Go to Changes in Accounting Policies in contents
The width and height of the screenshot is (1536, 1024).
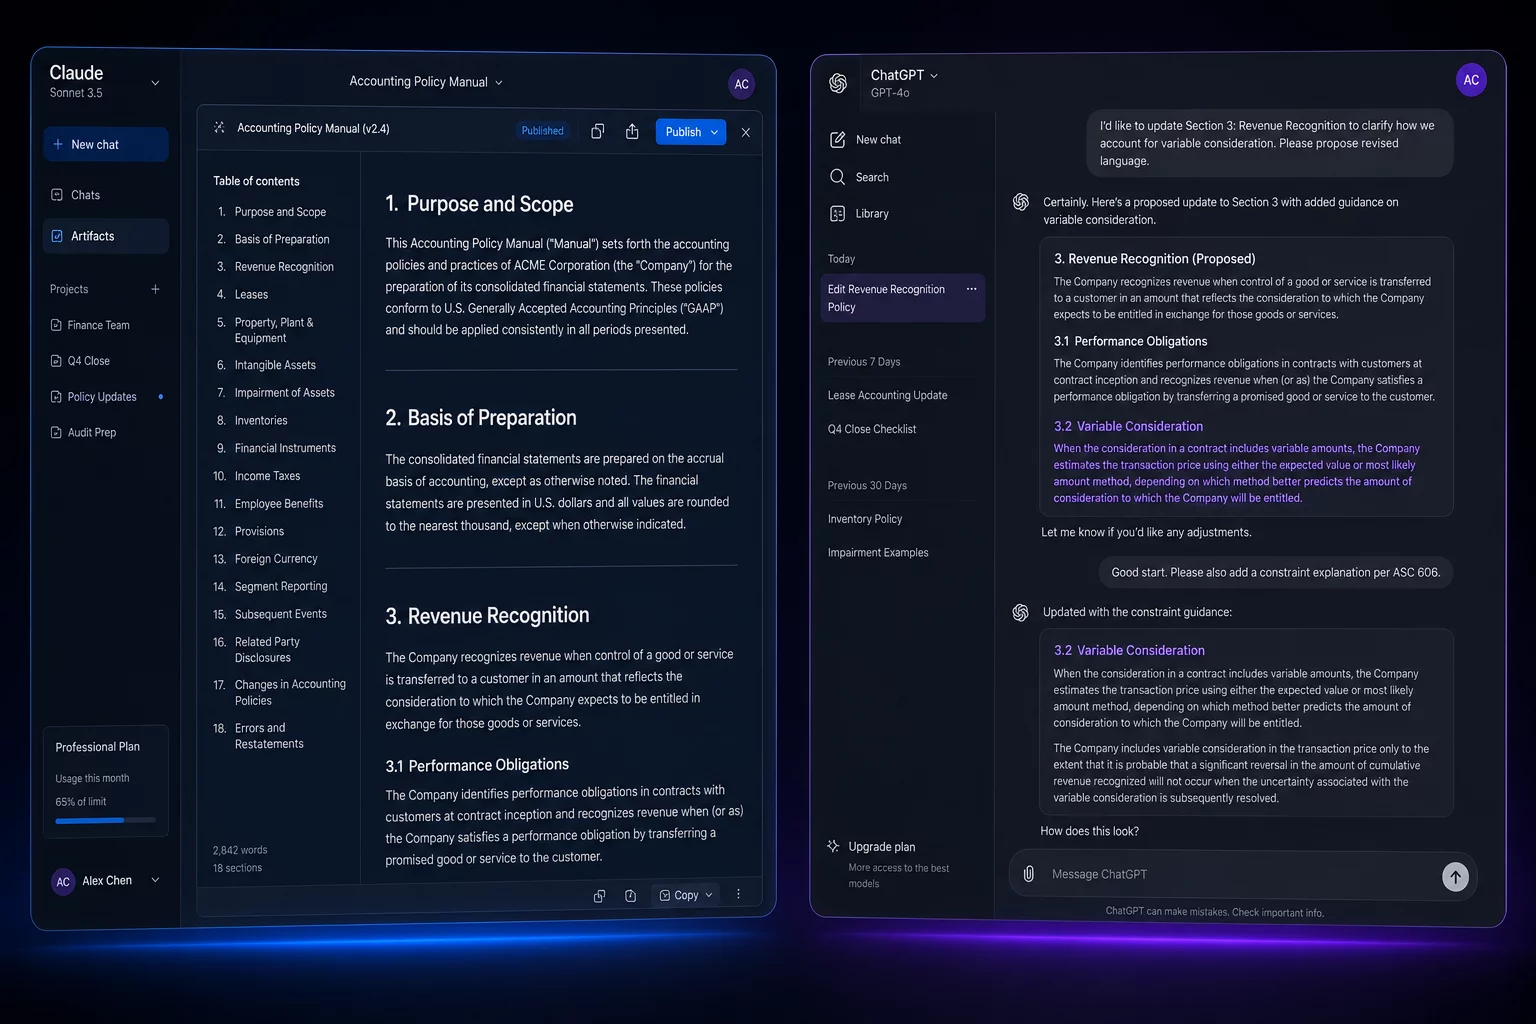point(290,693)
